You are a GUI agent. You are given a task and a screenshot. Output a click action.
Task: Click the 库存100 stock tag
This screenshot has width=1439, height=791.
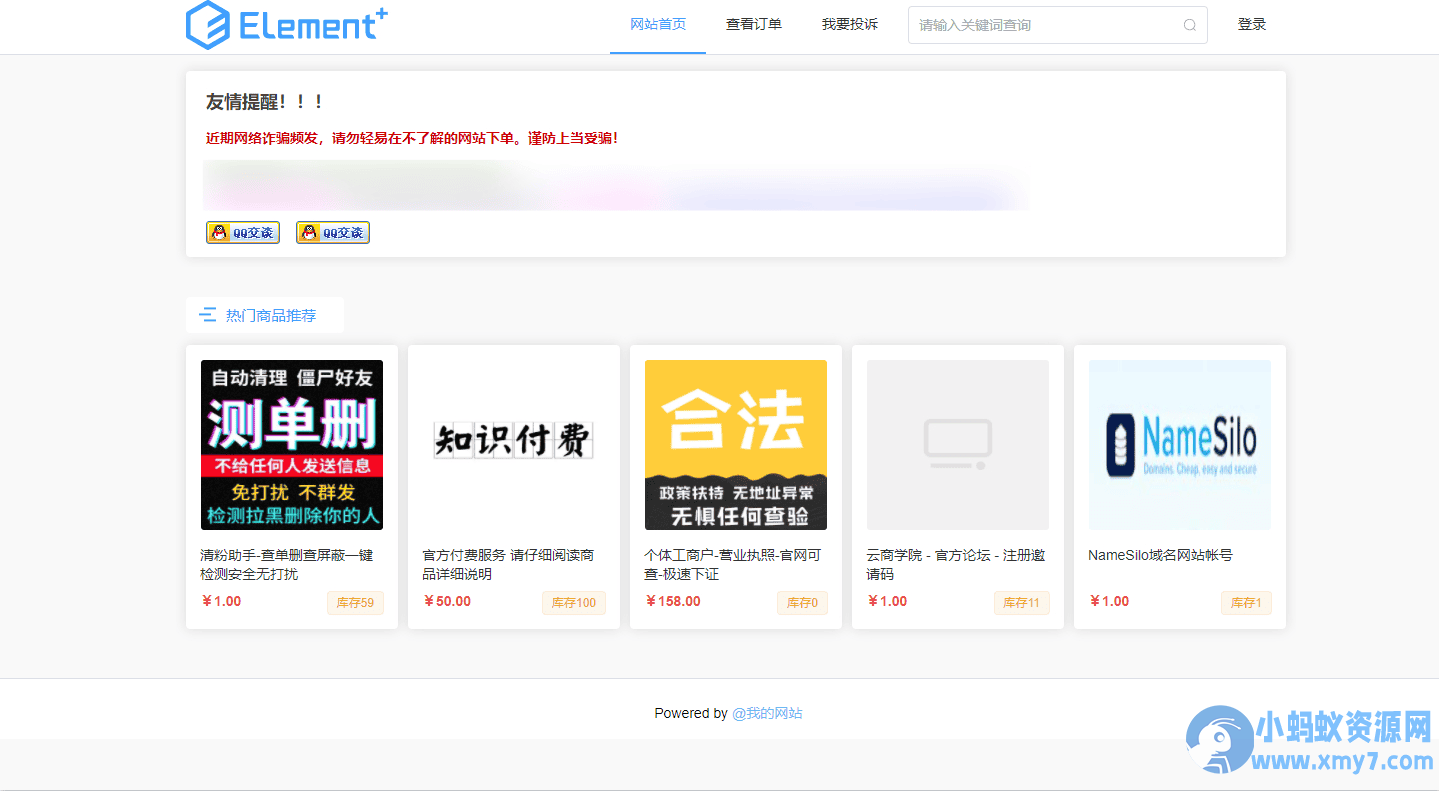point(574,603)
